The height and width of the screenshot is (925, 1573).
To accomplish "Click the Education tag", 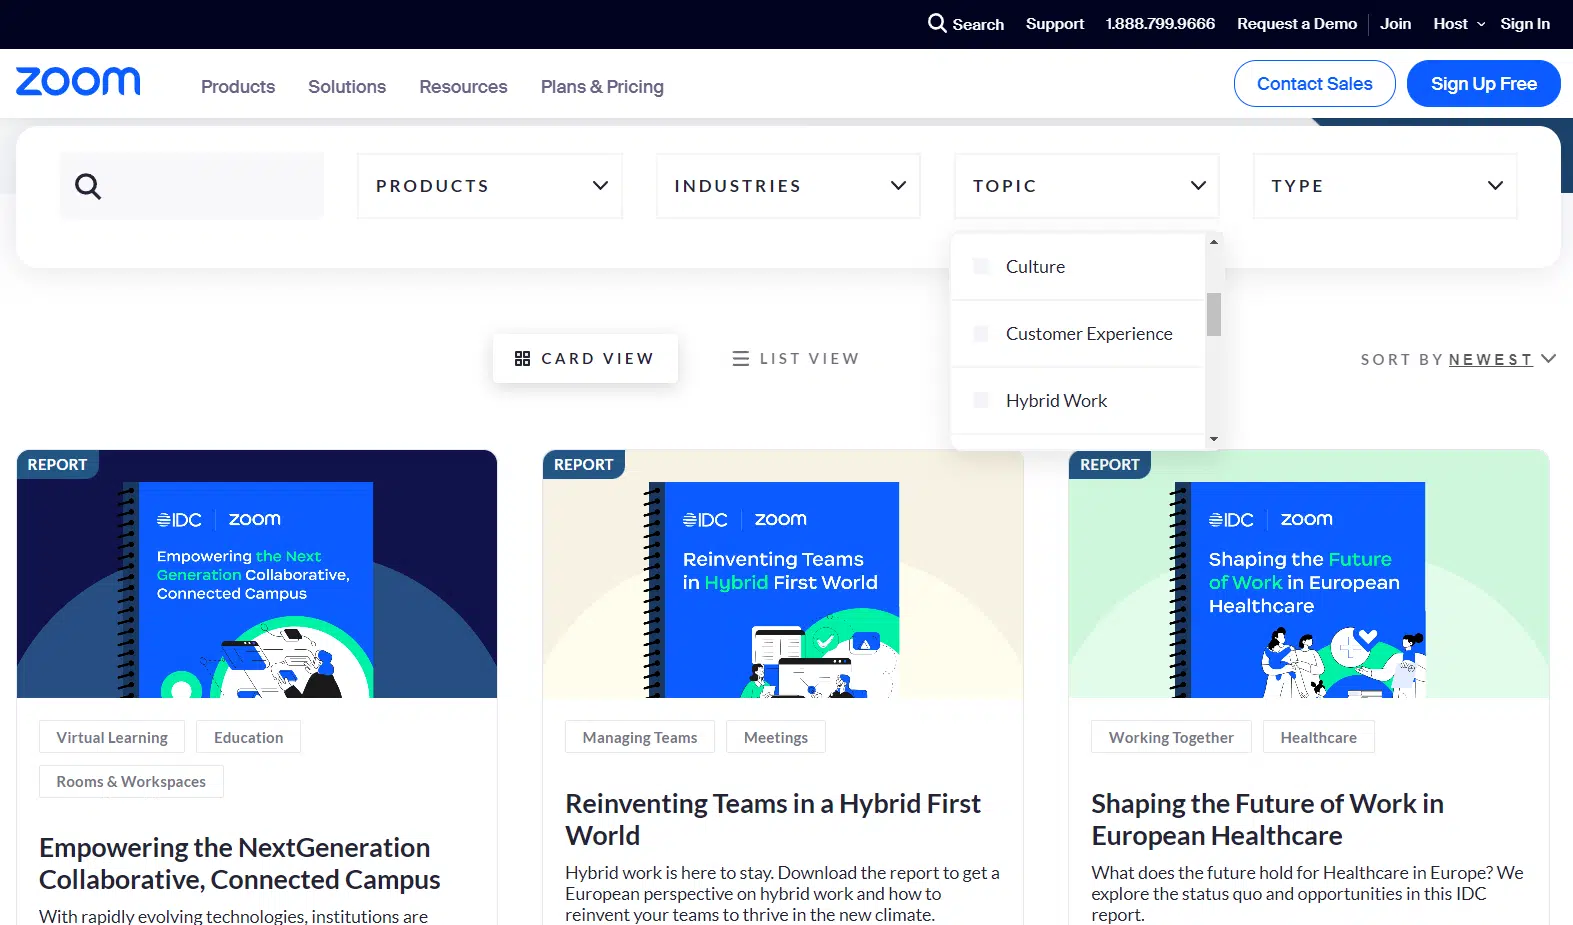I will (249, 737).
